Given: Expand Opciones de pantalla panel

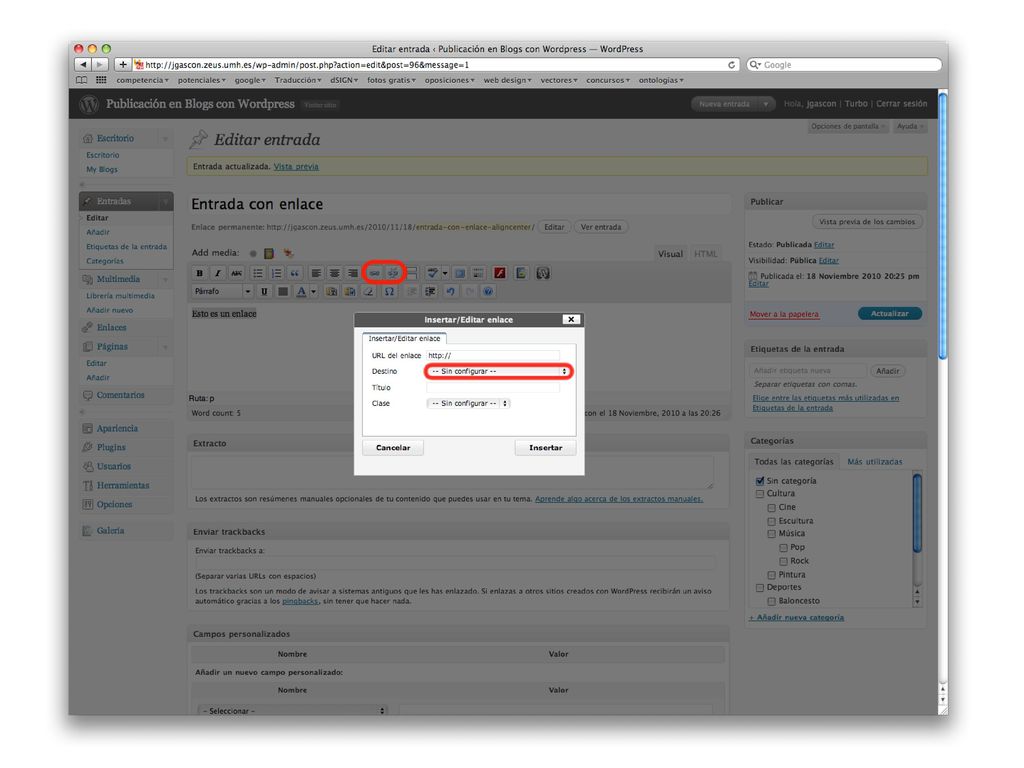Looking at the screenshot, I should coord(848,127).
